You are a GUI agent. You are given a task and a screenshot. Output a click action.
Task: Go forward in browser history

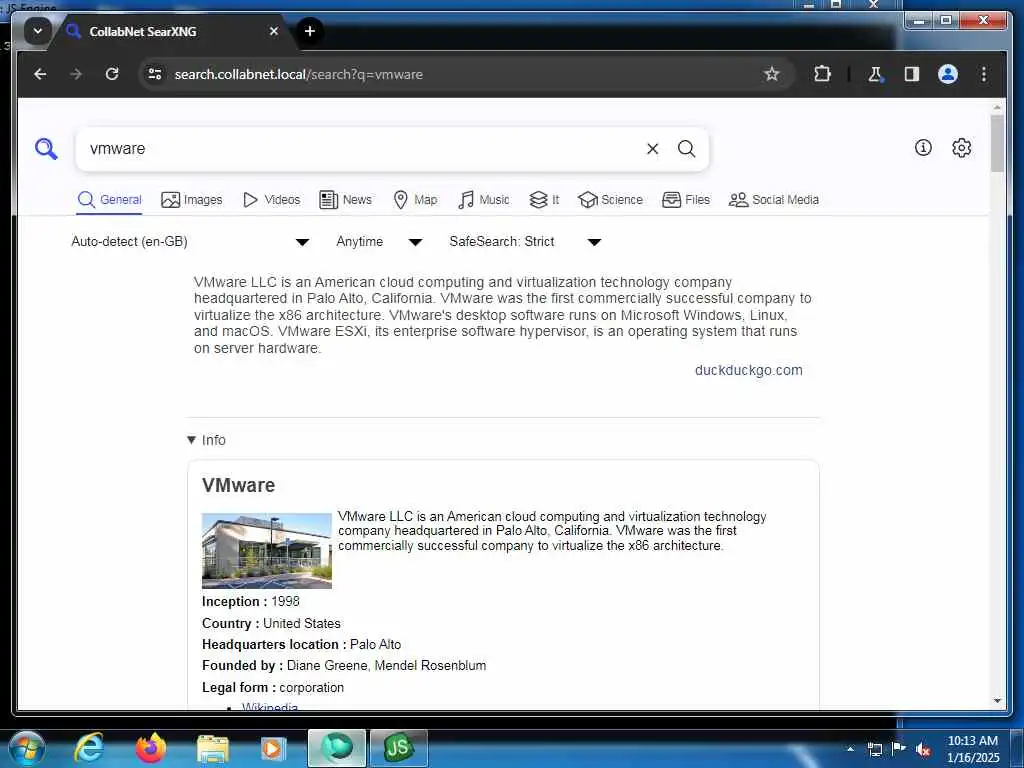[x=76, y=74]
